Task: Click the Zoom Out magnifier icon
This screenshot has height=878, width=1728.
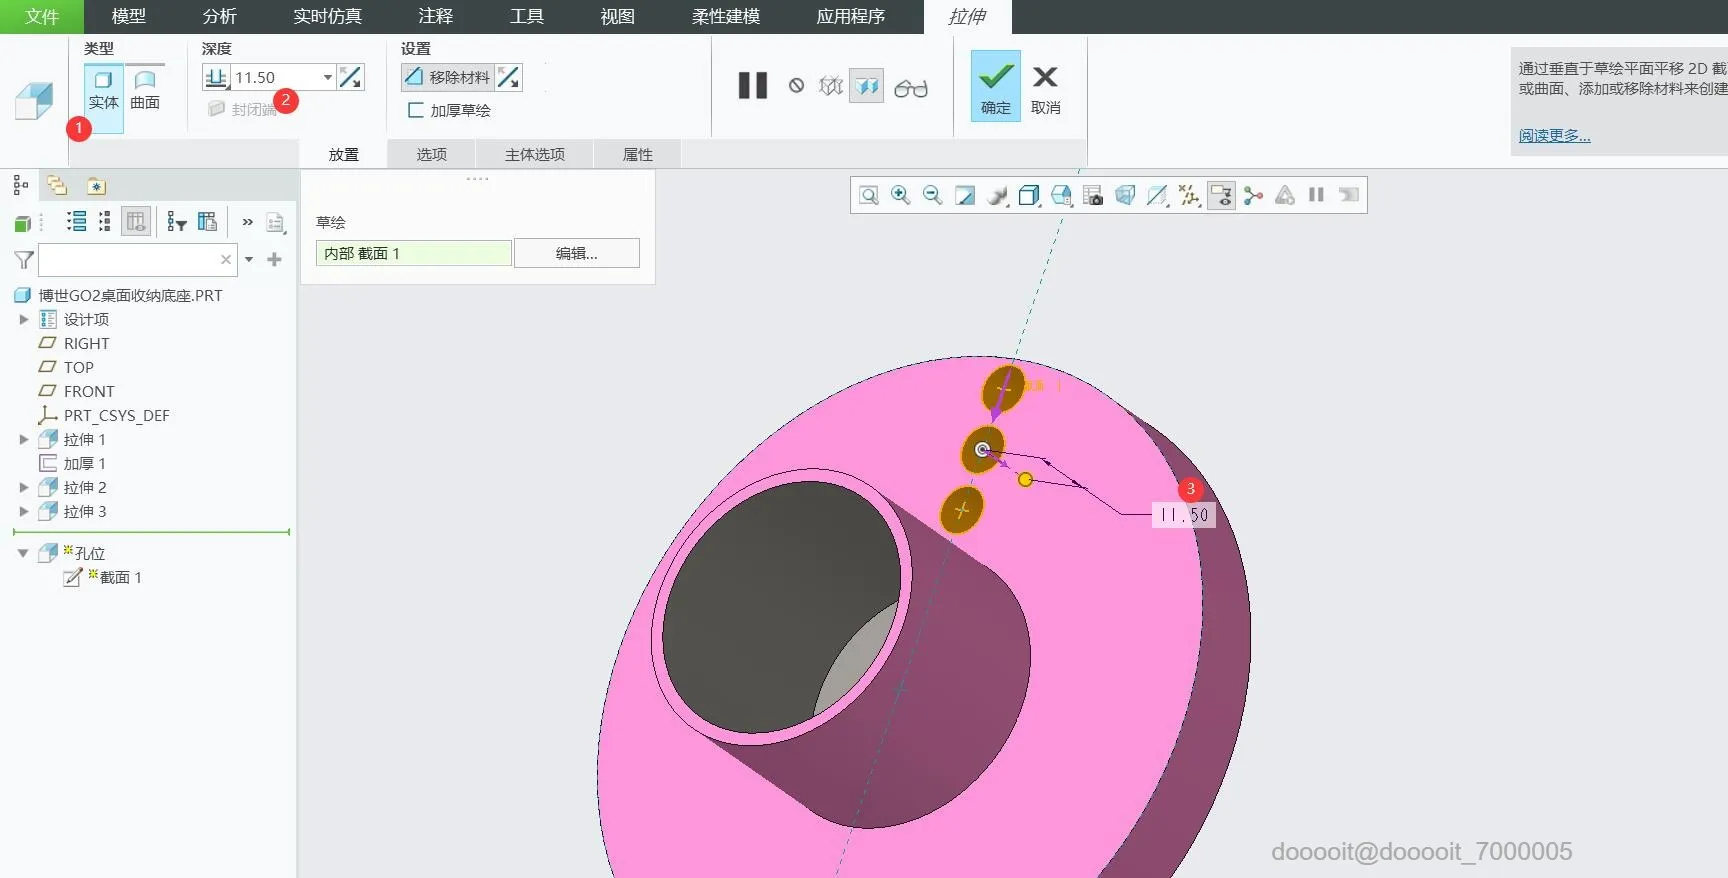Action: point(932,196)
